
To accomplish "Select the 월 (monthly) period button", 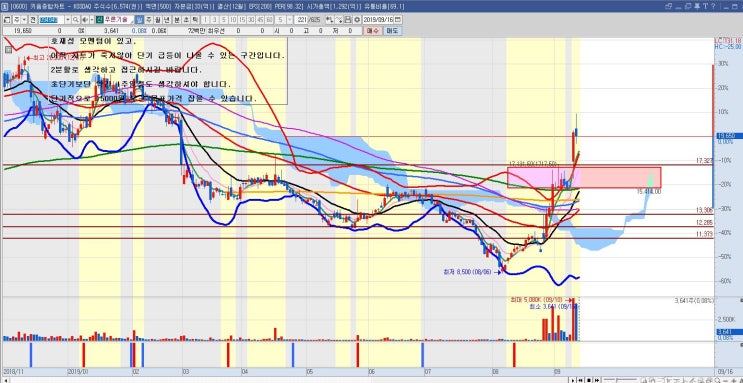I will [x=157, y=20].
